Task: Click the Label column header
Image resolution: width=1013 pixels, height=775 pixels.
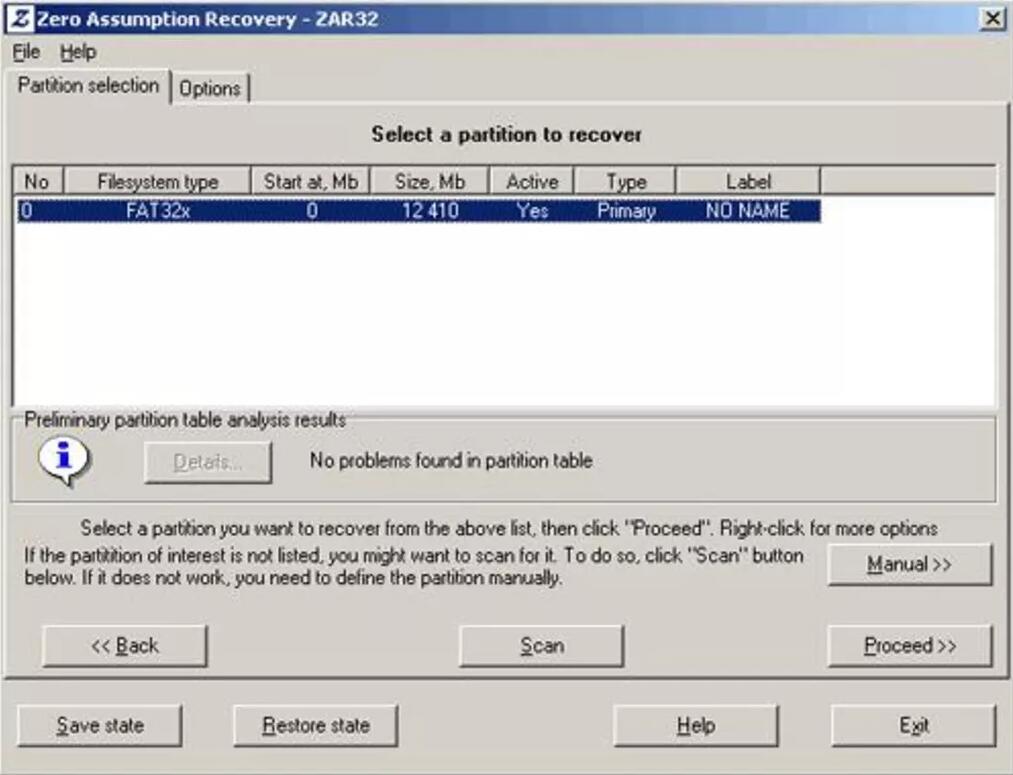Action: (x=748, y=182)
